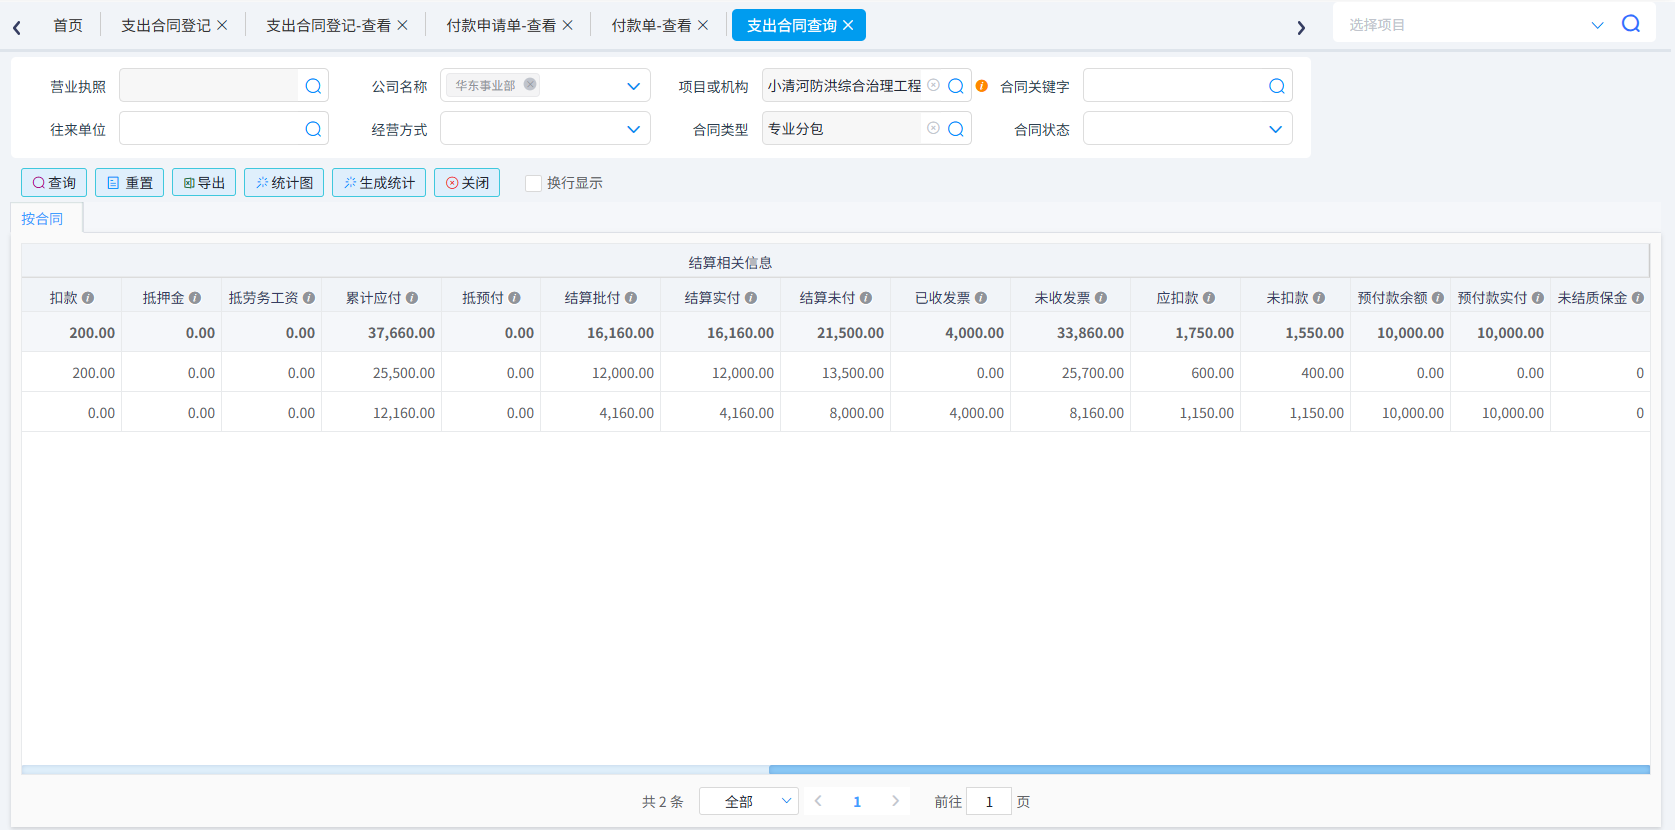
Task: Show help icon for 未结质保金 column
Action: tap(1638, 298)
